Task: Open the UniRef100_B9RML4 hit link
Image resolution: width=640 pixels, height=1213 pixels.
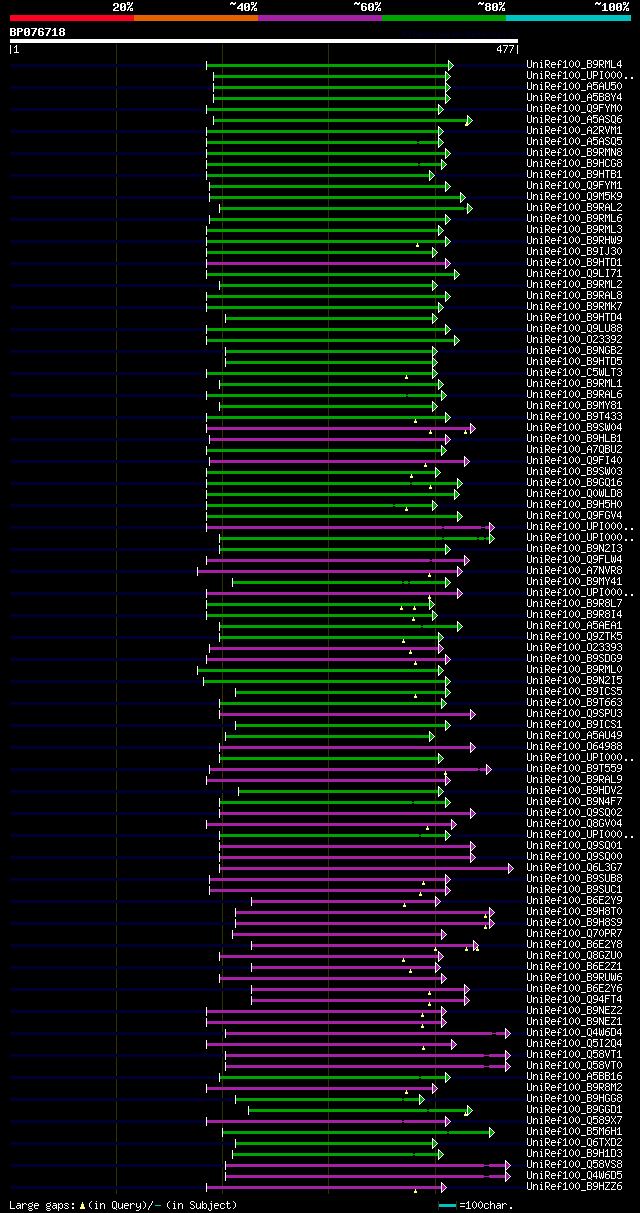Action: click(574, 65)
